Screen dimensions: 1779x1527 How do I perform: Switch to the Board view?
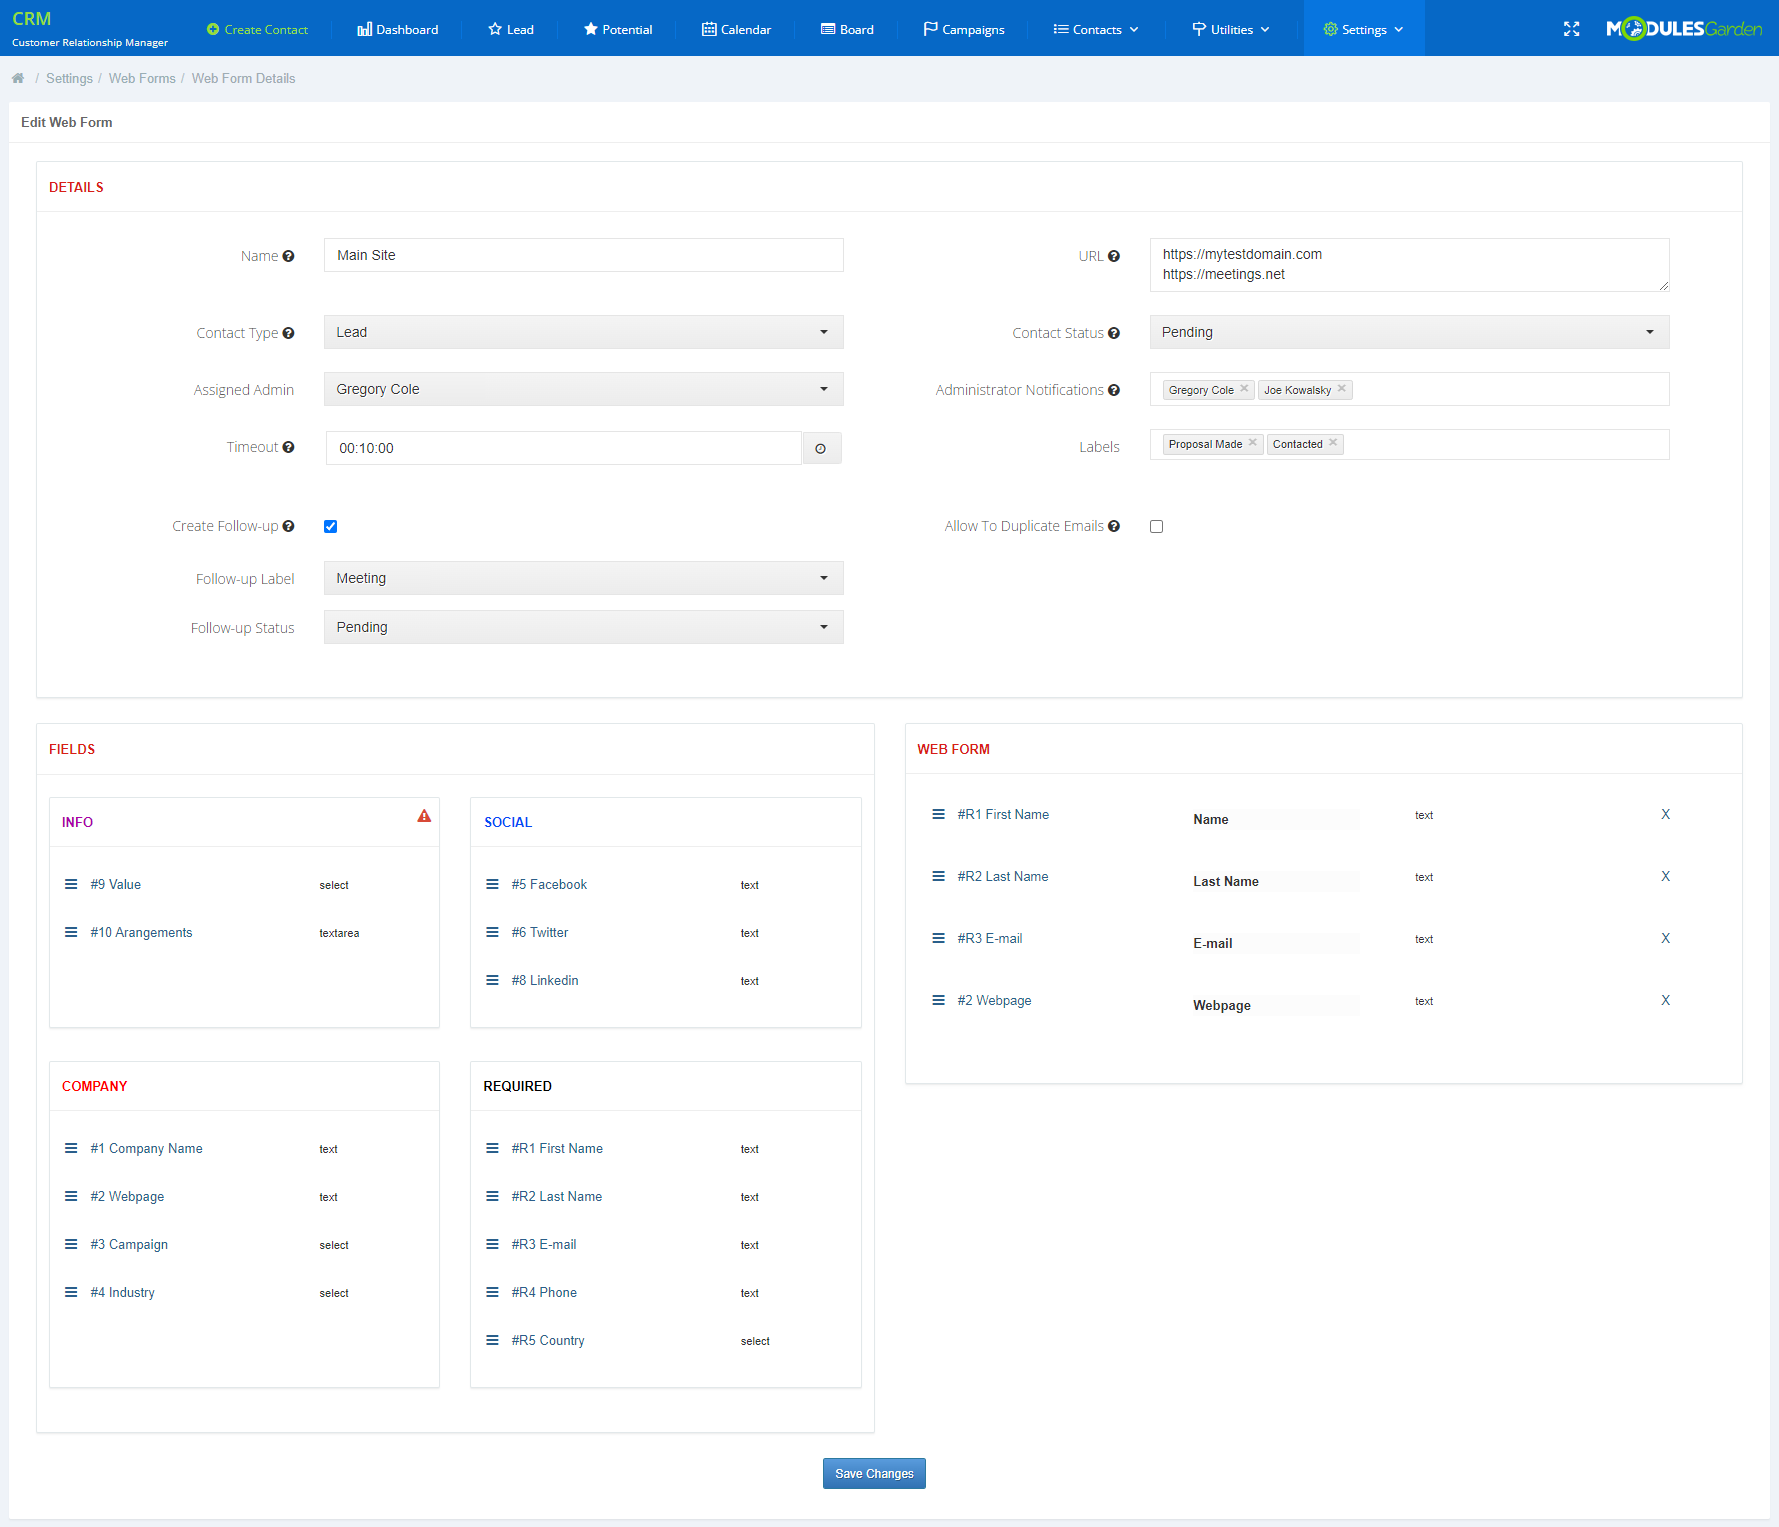click(x=846, y=29)
